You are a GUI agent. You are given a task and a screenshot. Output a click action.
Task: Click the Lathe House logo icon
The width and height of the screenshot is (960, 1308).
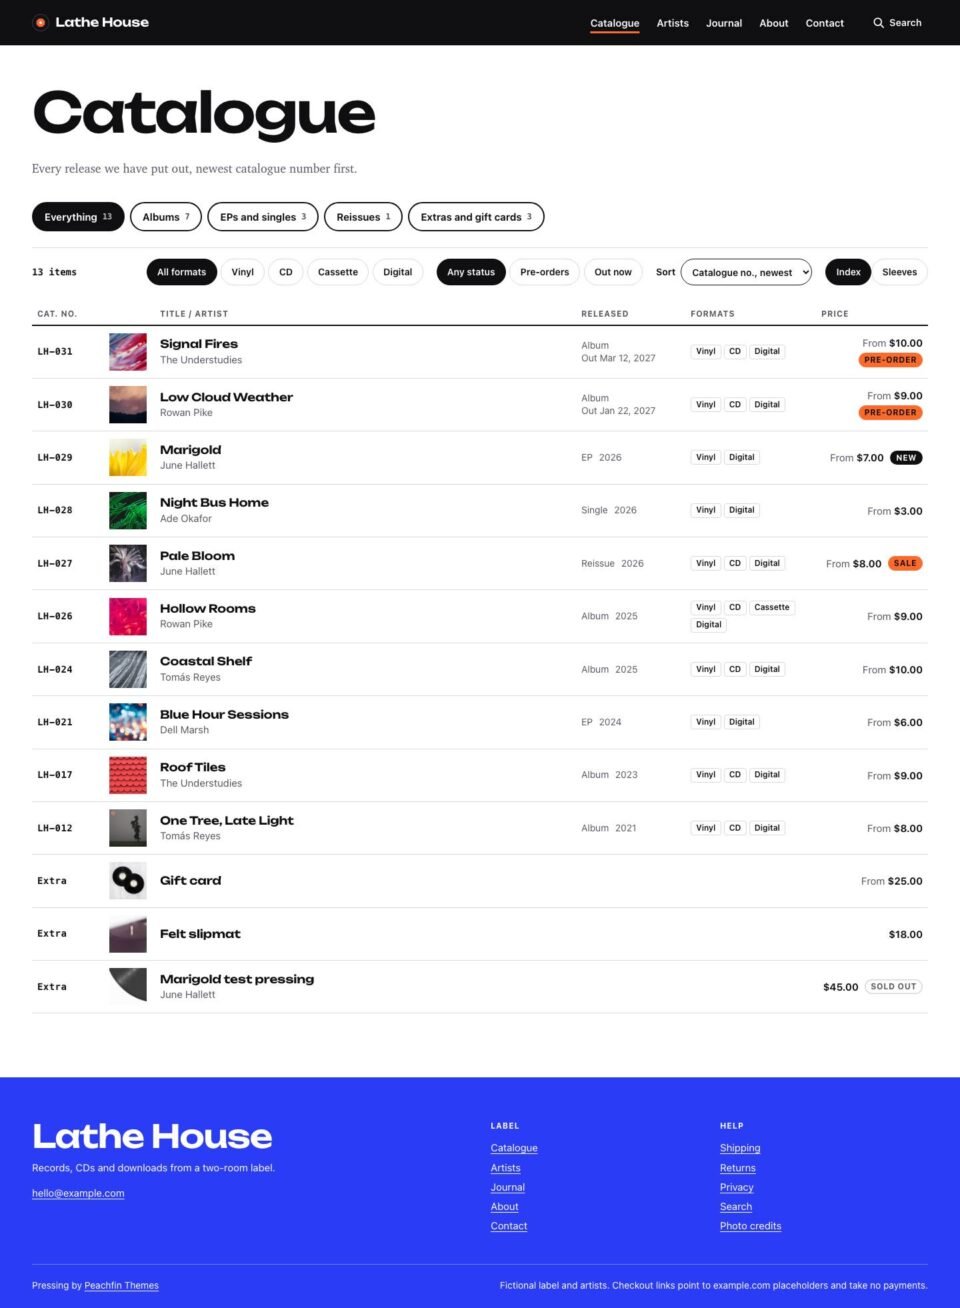click(x=40, y=22)
